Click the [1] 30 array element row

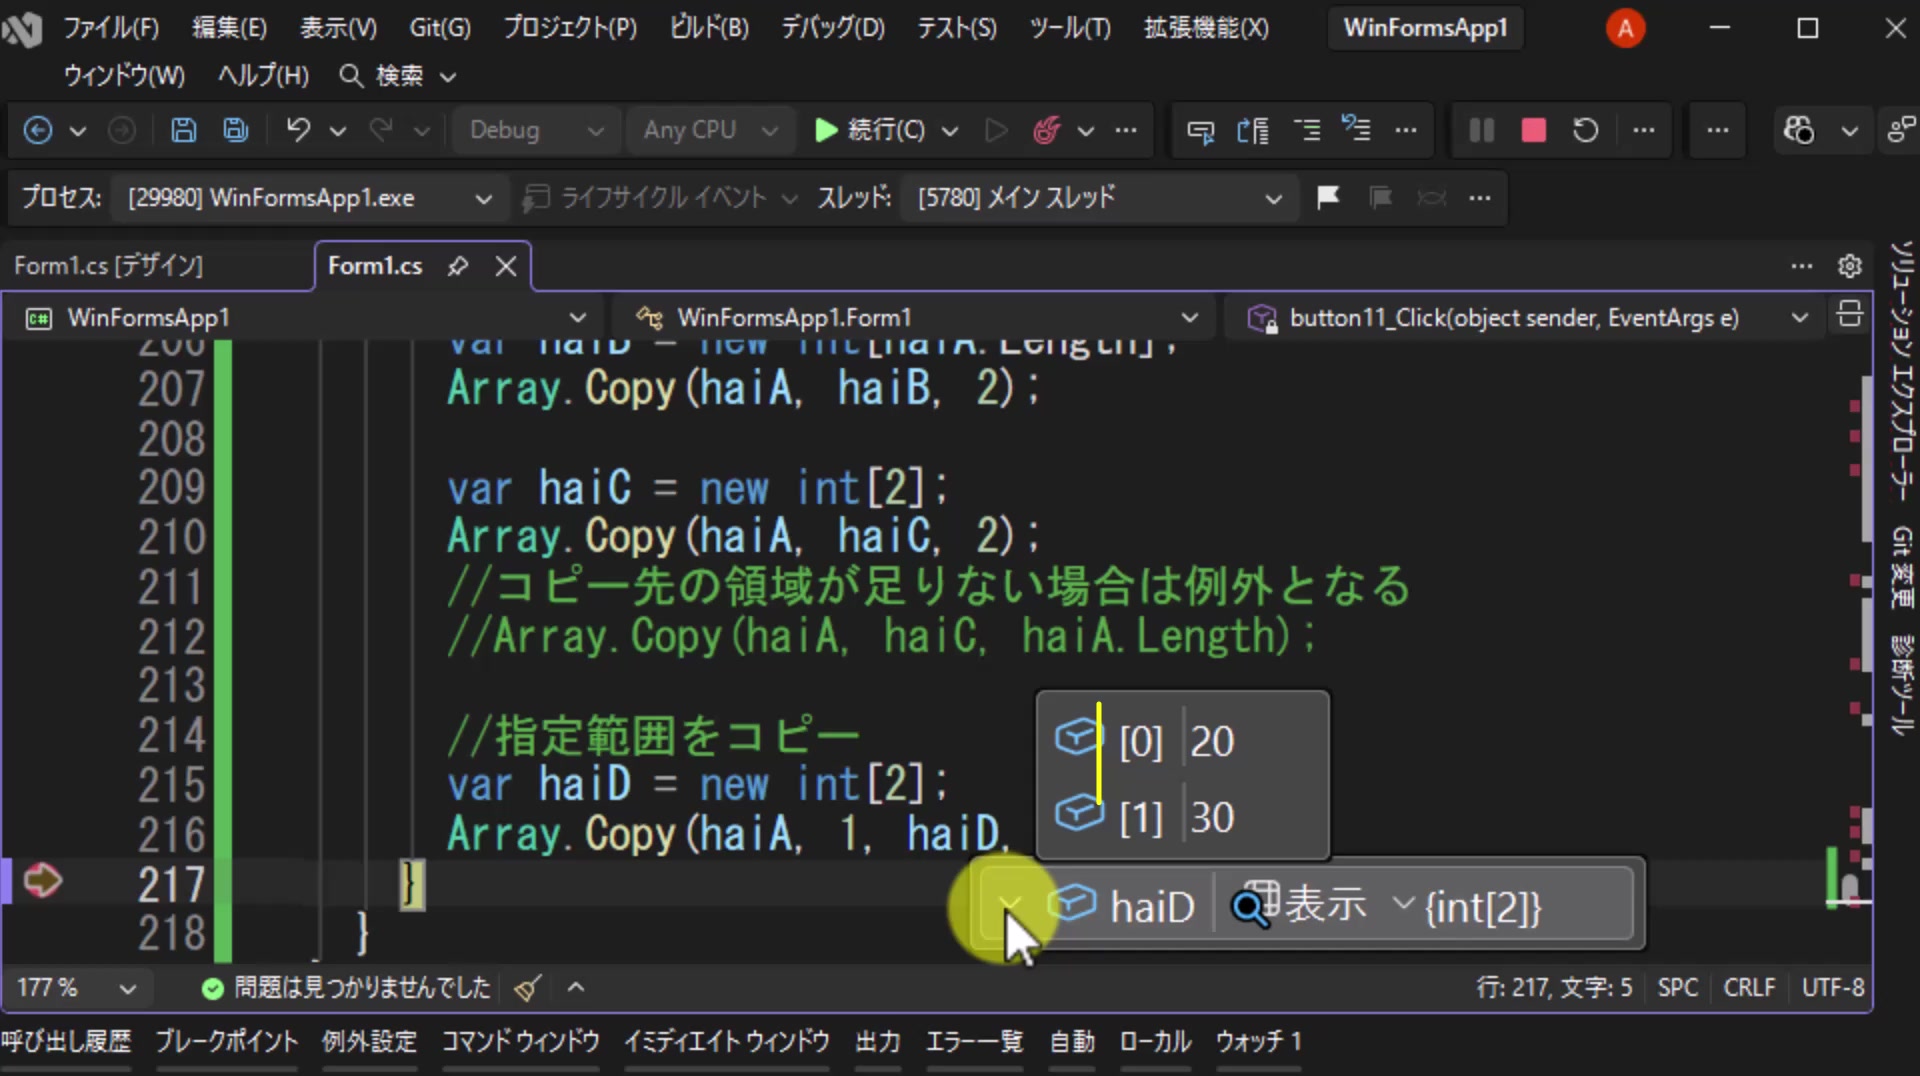1182,817
